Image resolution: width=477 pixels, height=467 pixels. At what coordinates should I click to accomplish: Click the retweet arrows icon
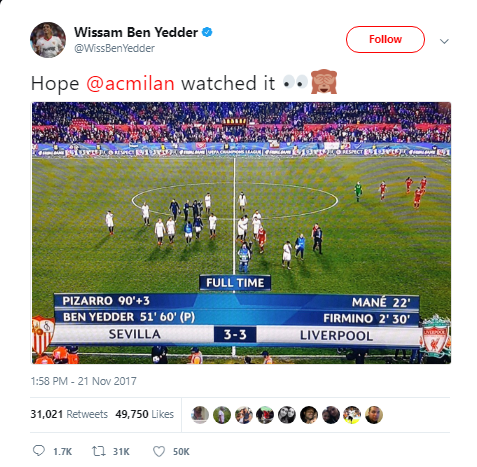point(98,451)
